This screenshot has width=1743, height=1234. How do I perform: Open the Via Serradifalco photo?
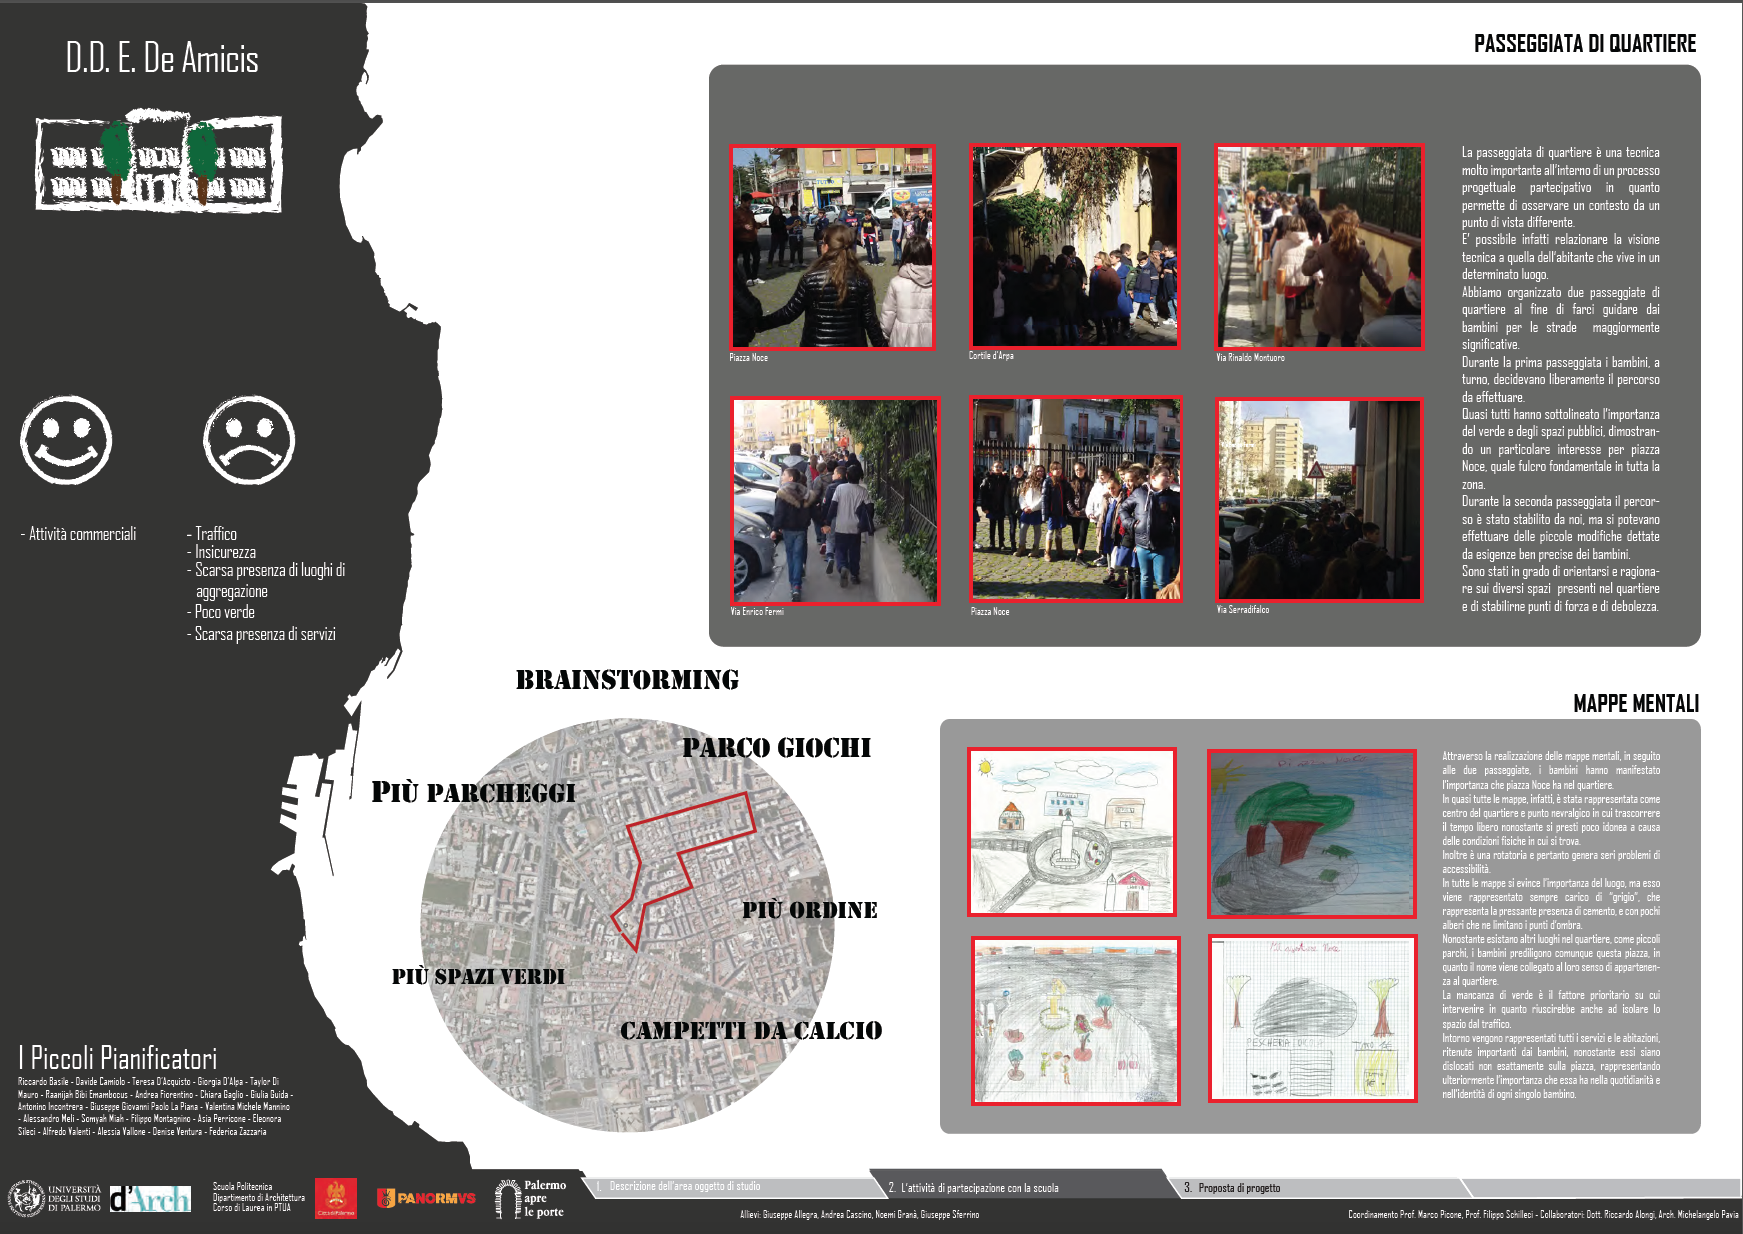click(1319, 500)
